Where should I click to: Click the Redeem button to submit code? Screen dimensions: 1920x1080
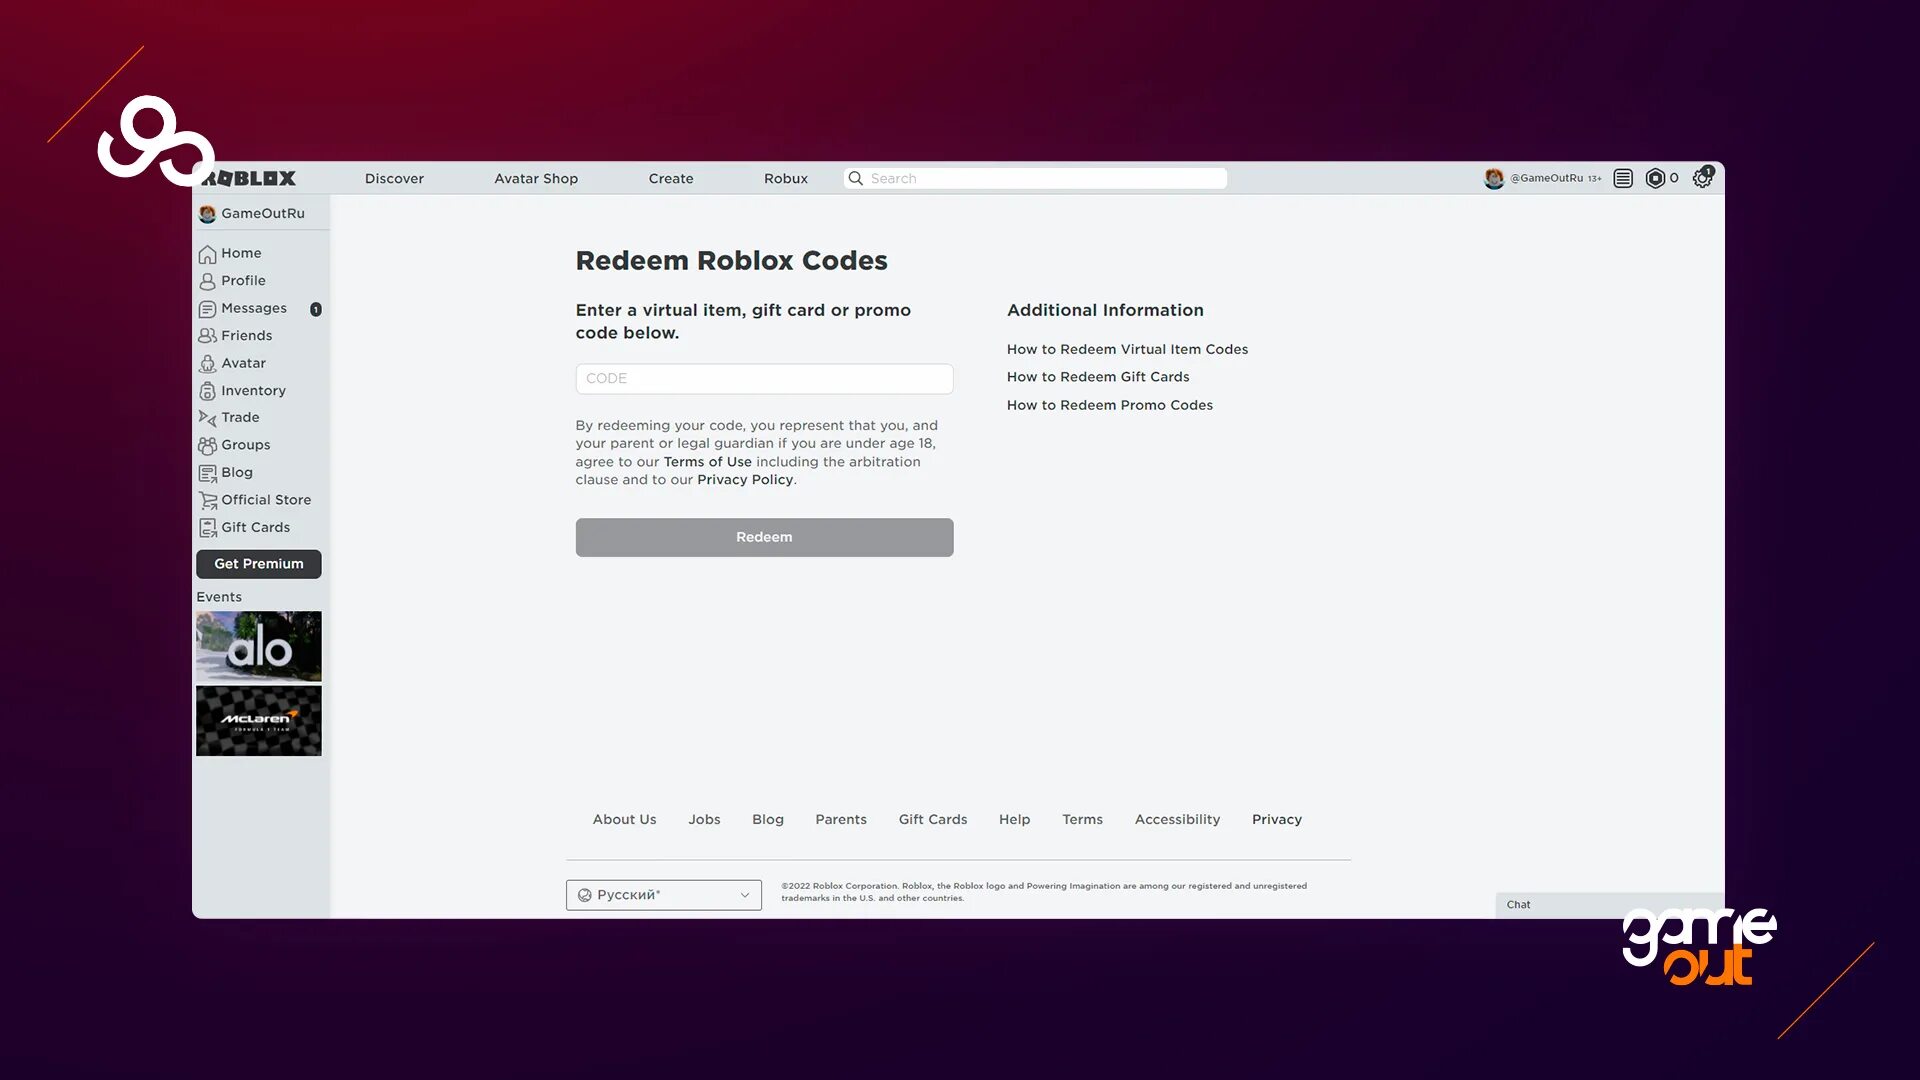coord(764,537)
